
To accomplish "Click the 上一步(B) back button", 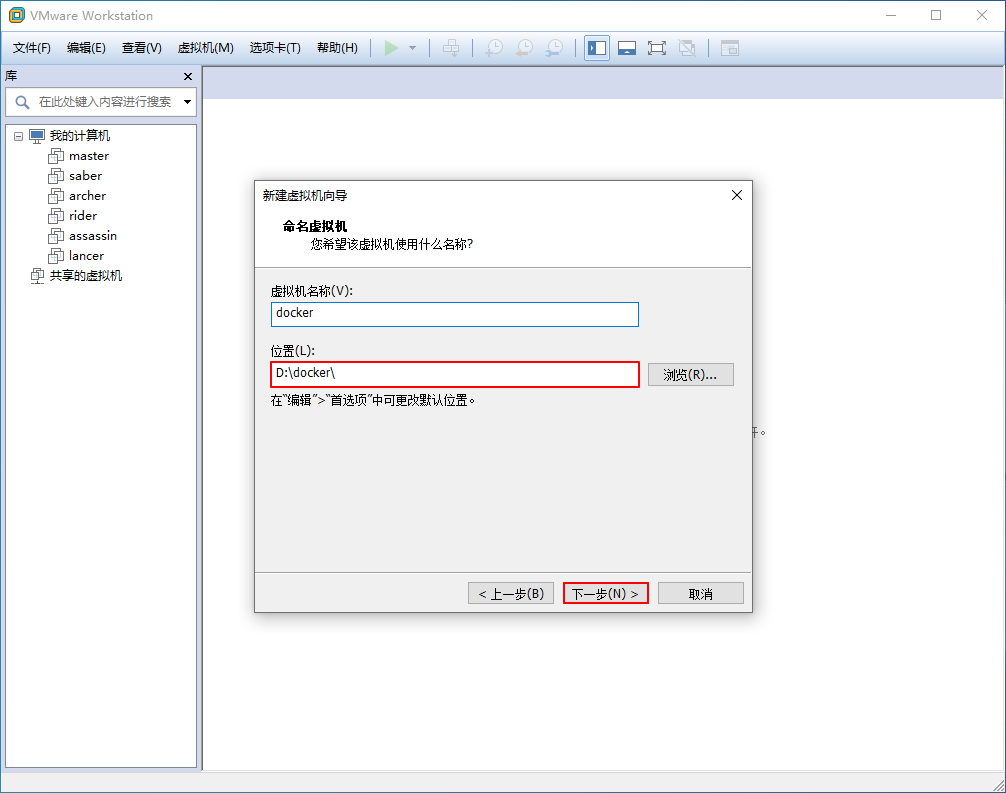I will coord(510,593).
